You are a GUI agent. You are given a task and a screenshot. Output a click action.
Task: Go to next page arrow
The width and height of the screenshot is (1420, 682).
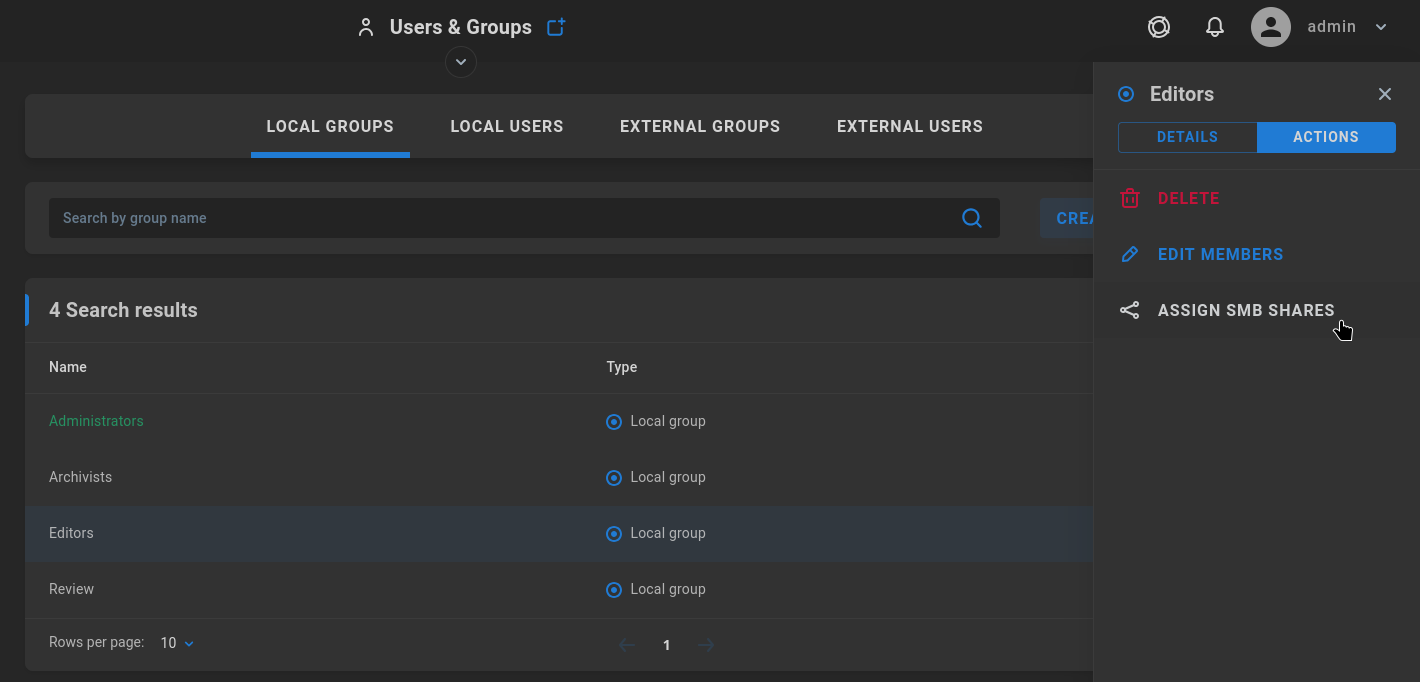(706, 645)
